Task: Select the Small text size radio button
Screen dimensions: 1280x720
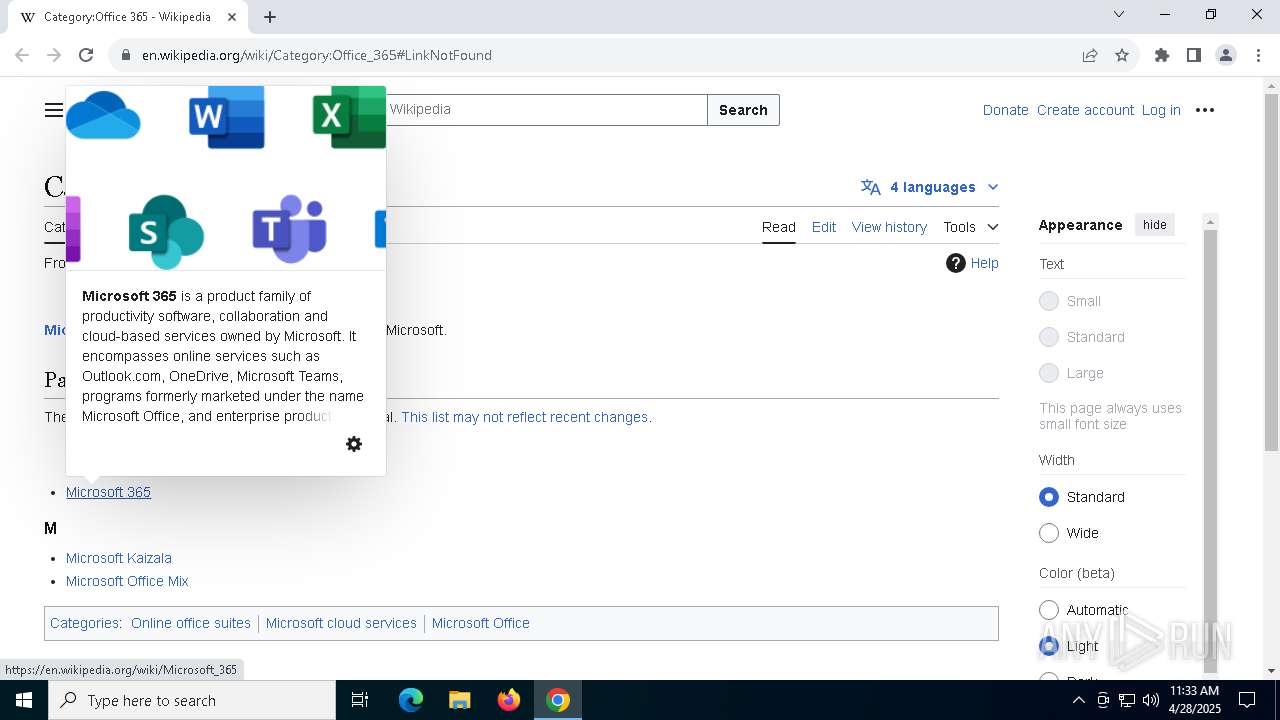Action: coord(1049,301)
